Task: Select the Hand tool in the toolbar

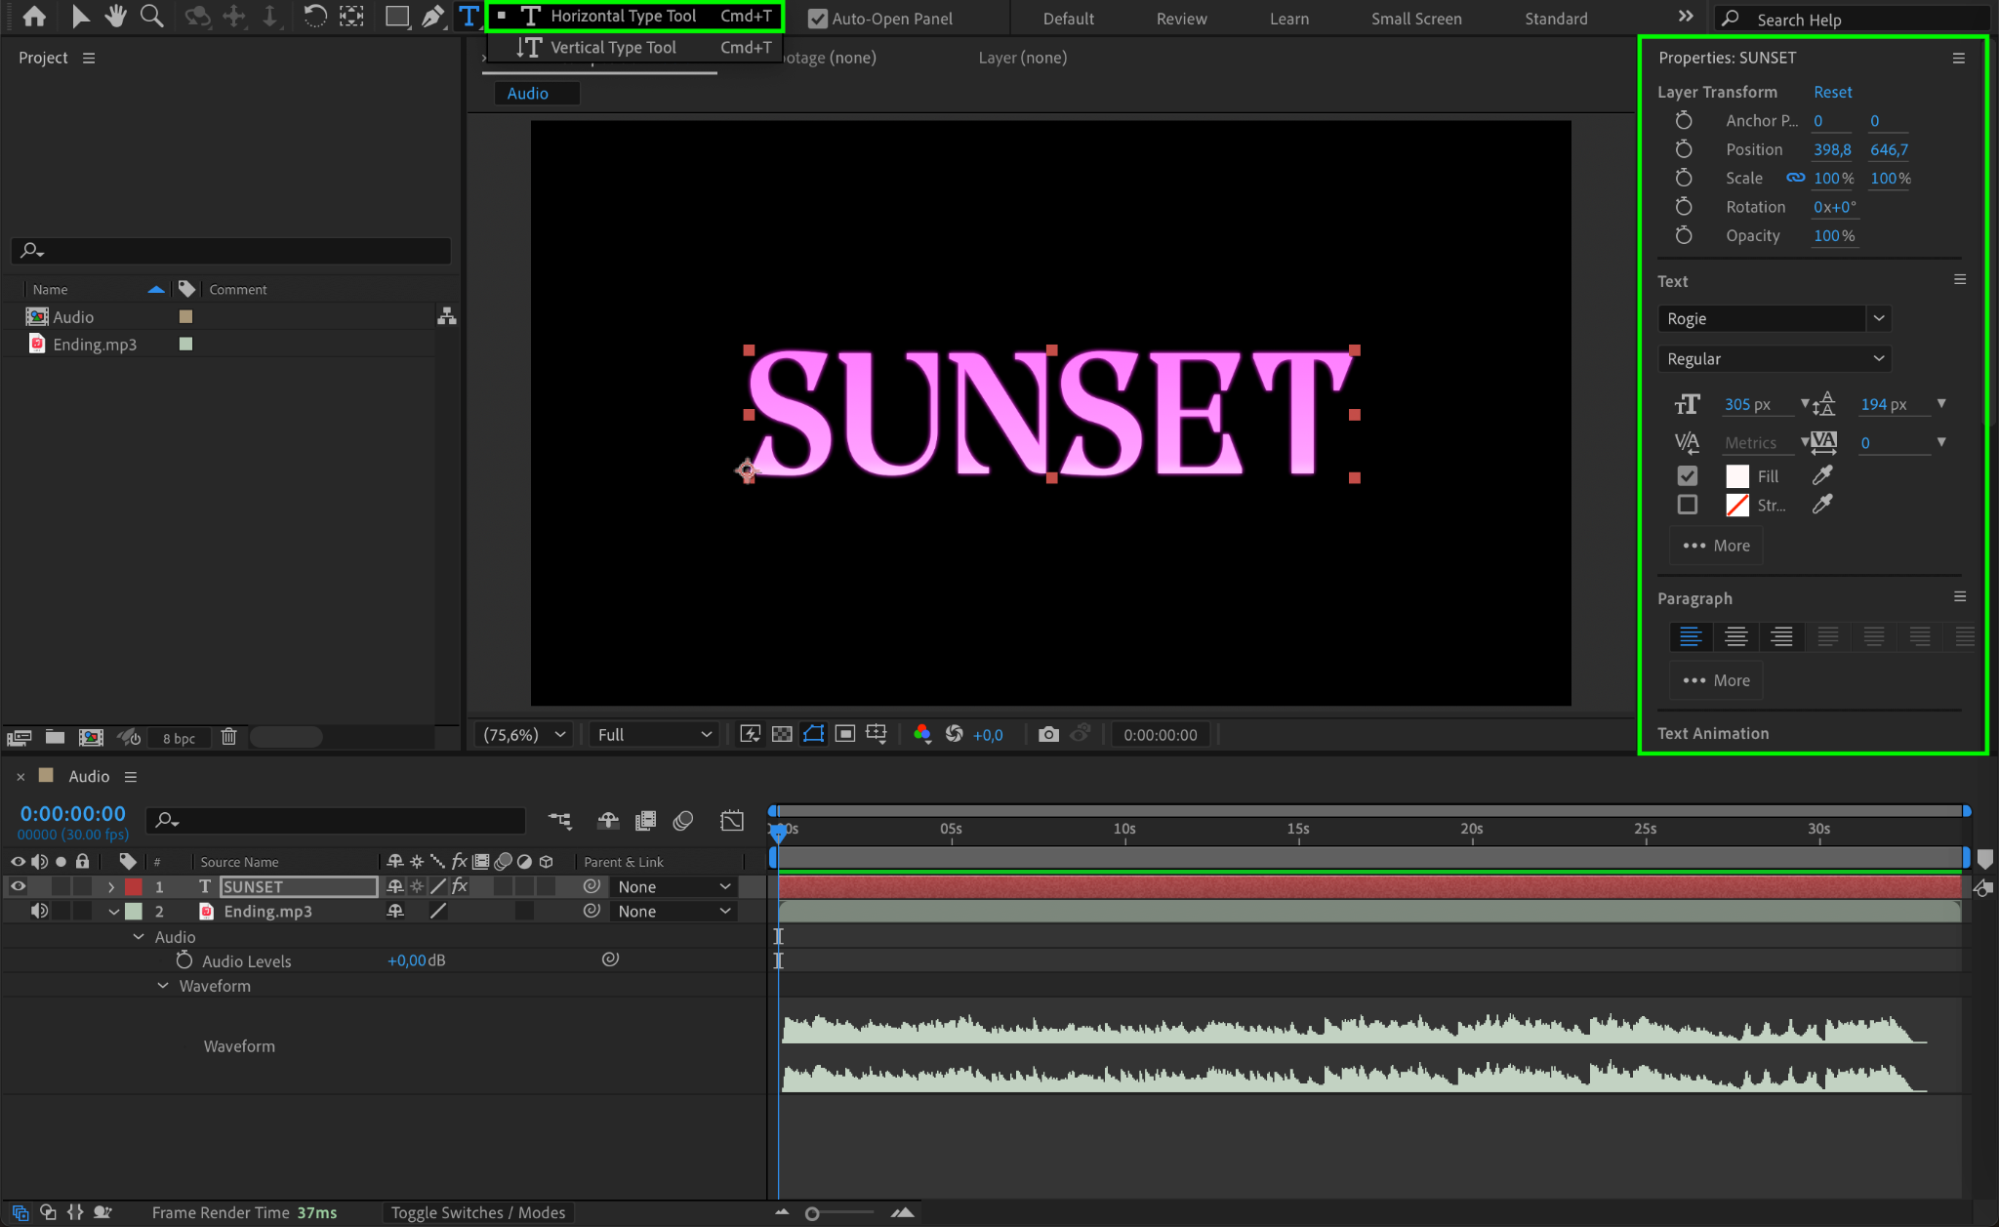Action: [x=116, y=16]
